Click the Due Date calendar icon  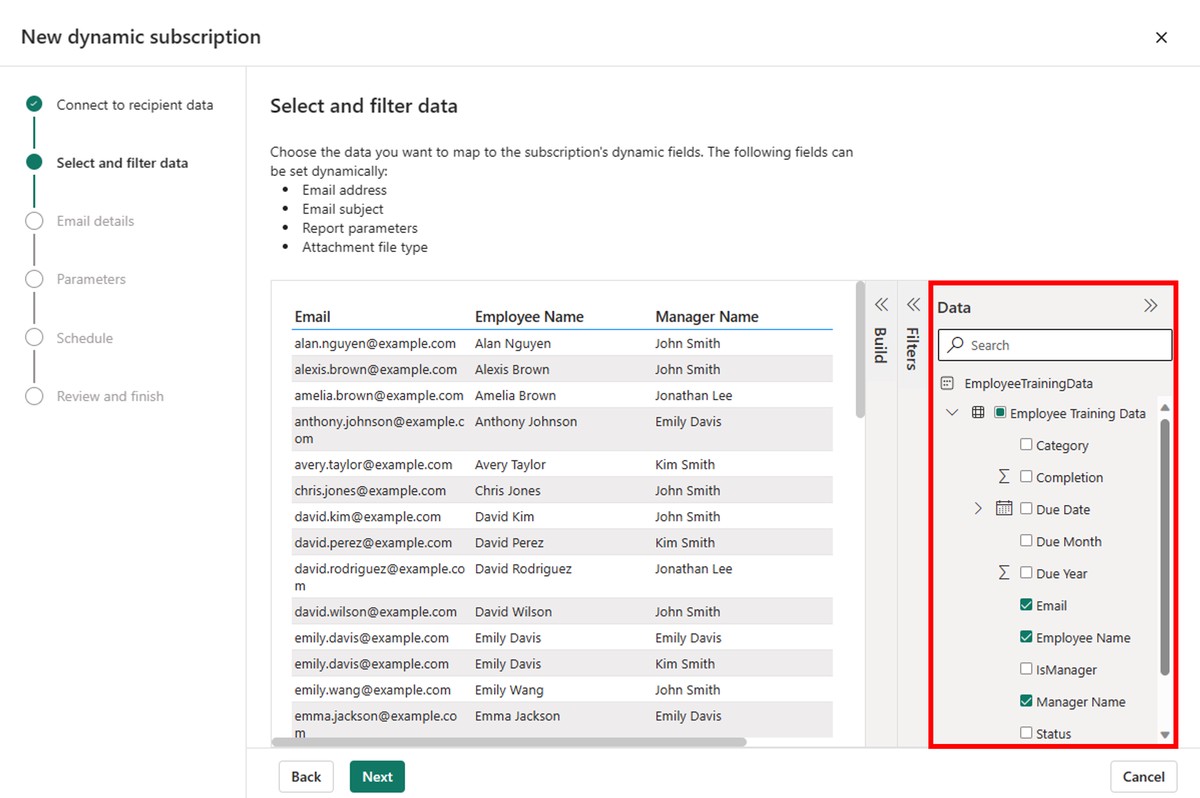click(1004, 509)
